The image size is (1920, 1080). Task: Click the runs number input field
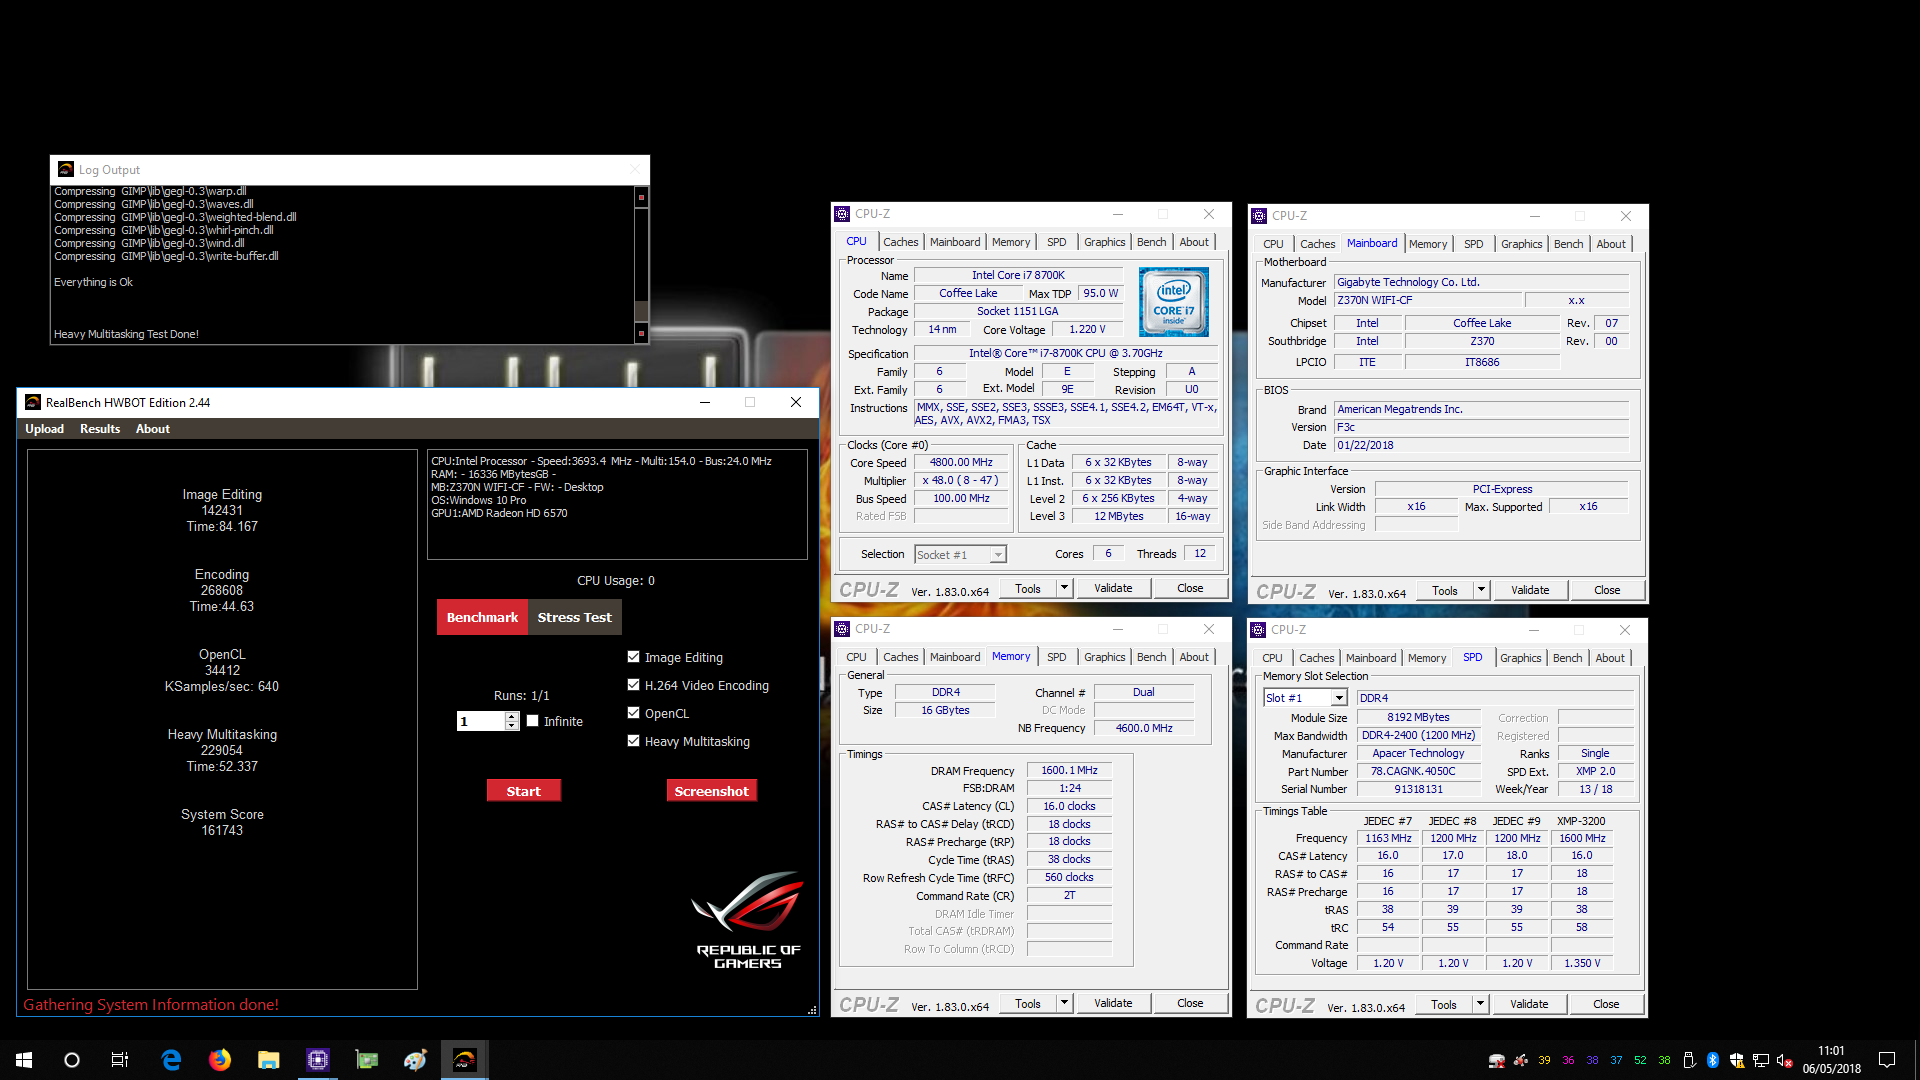point(481,721)
